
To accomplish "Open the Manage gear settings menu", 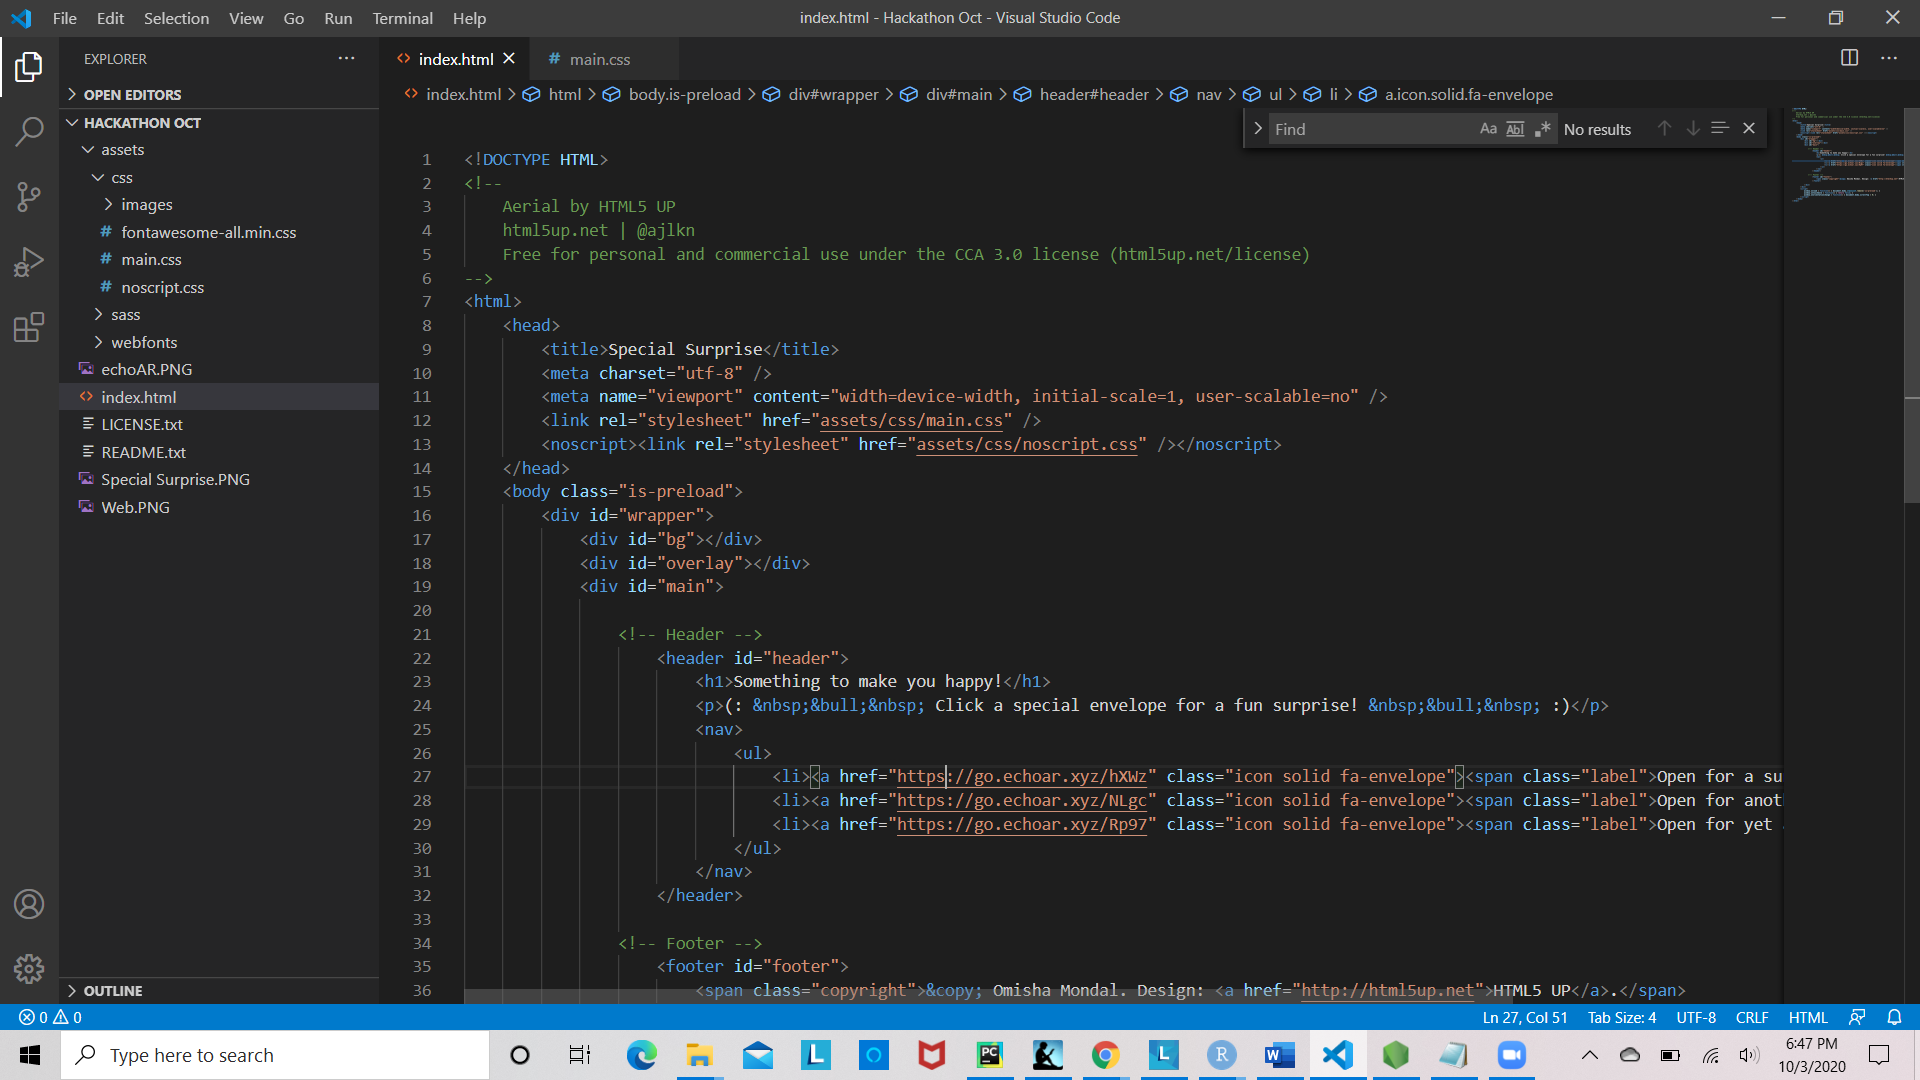I will 29,968.
